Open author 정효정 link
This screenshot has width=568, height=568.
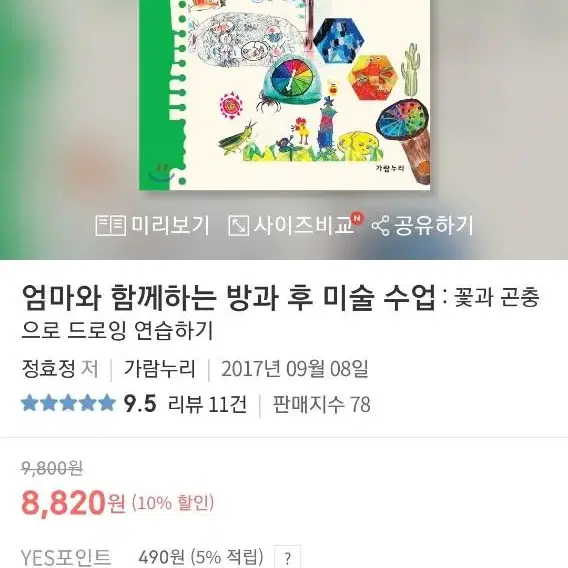(x=49, y=369)
